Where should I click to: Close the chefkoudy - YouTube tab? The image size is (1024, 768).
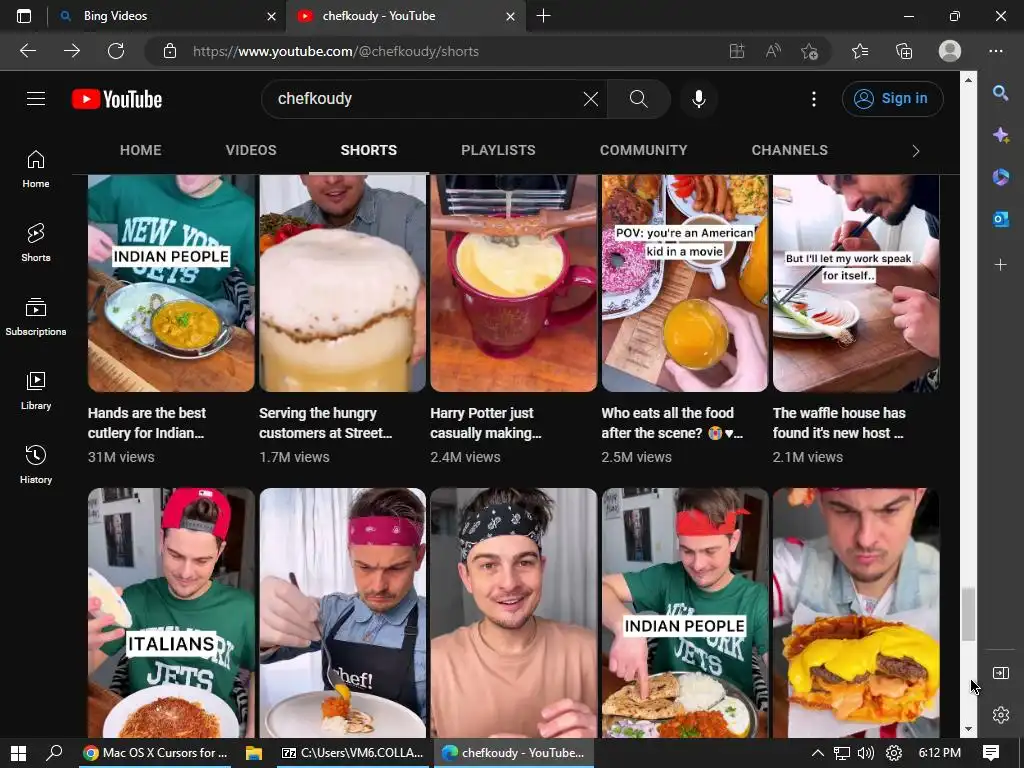(511, 16)
